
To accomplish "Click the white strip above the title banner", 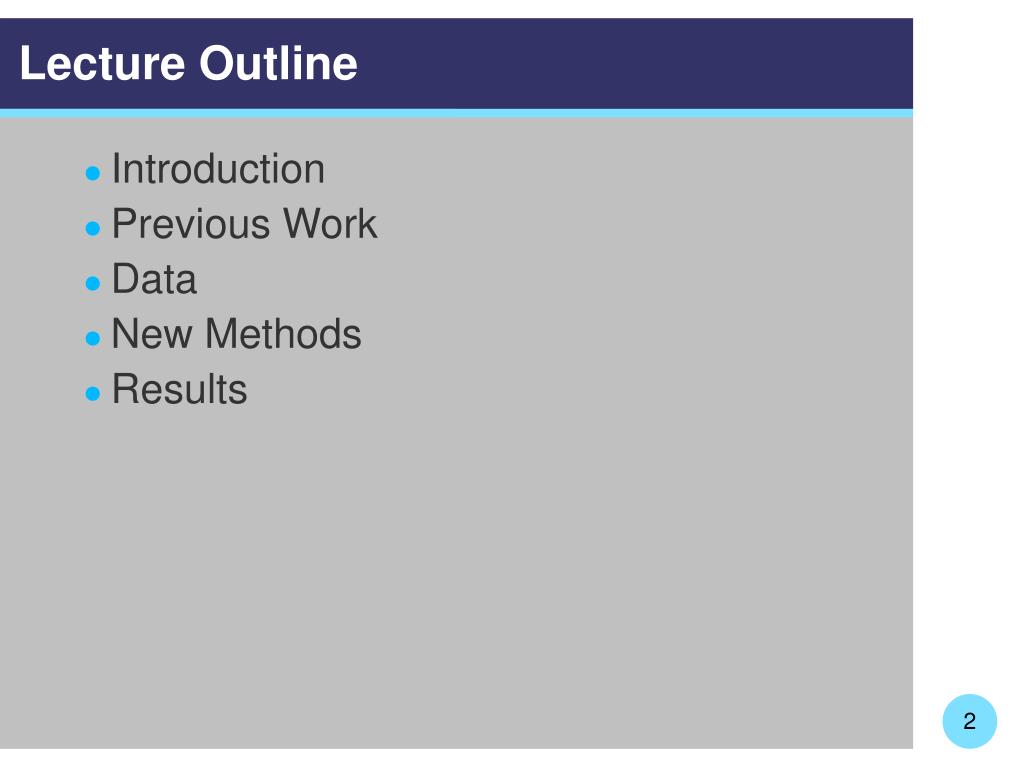I will click(456, 8).
